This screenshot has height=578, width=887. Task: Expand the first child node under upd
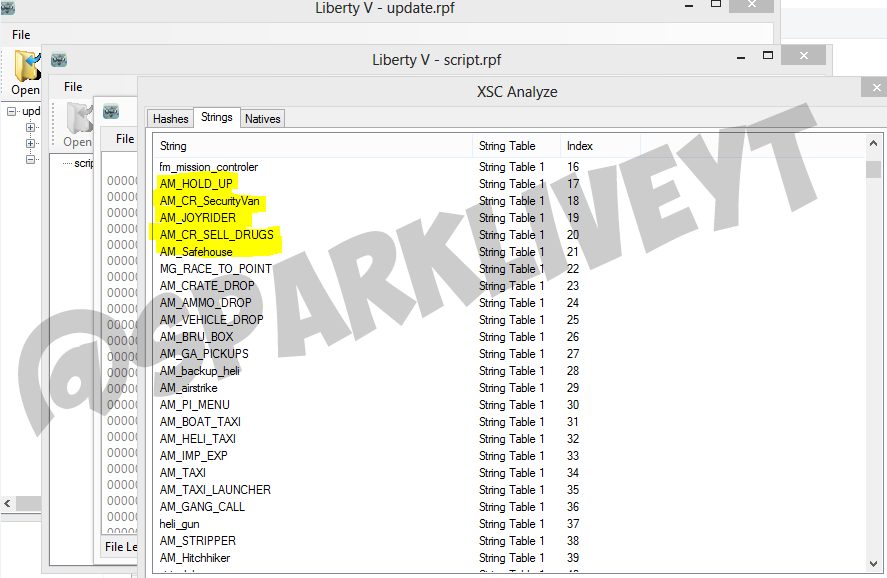pyautogui.click(x=30, y=127)
